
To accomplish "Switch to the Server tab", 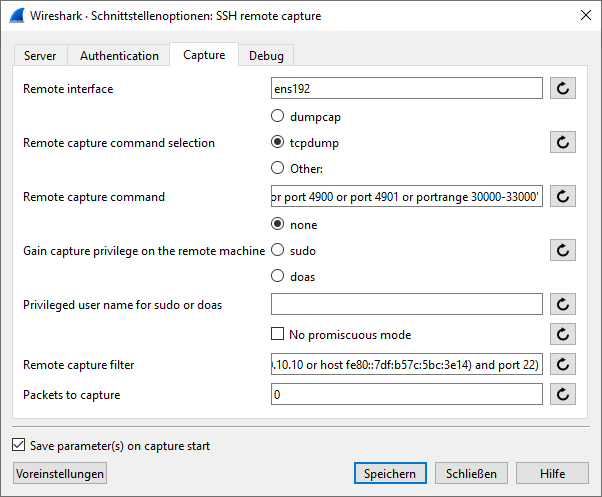I will point(40,56).
